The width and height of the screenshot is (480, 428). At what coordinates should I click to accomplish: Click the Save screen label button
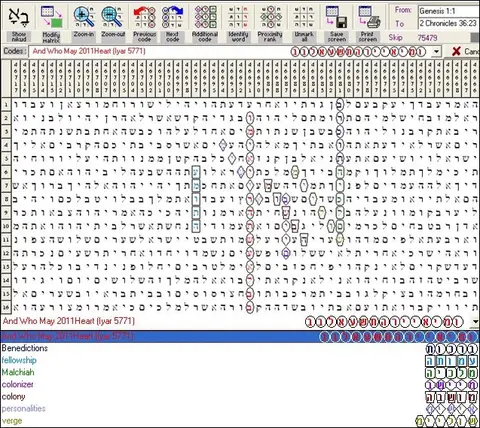pyautogui.click(x=337, y=37)
